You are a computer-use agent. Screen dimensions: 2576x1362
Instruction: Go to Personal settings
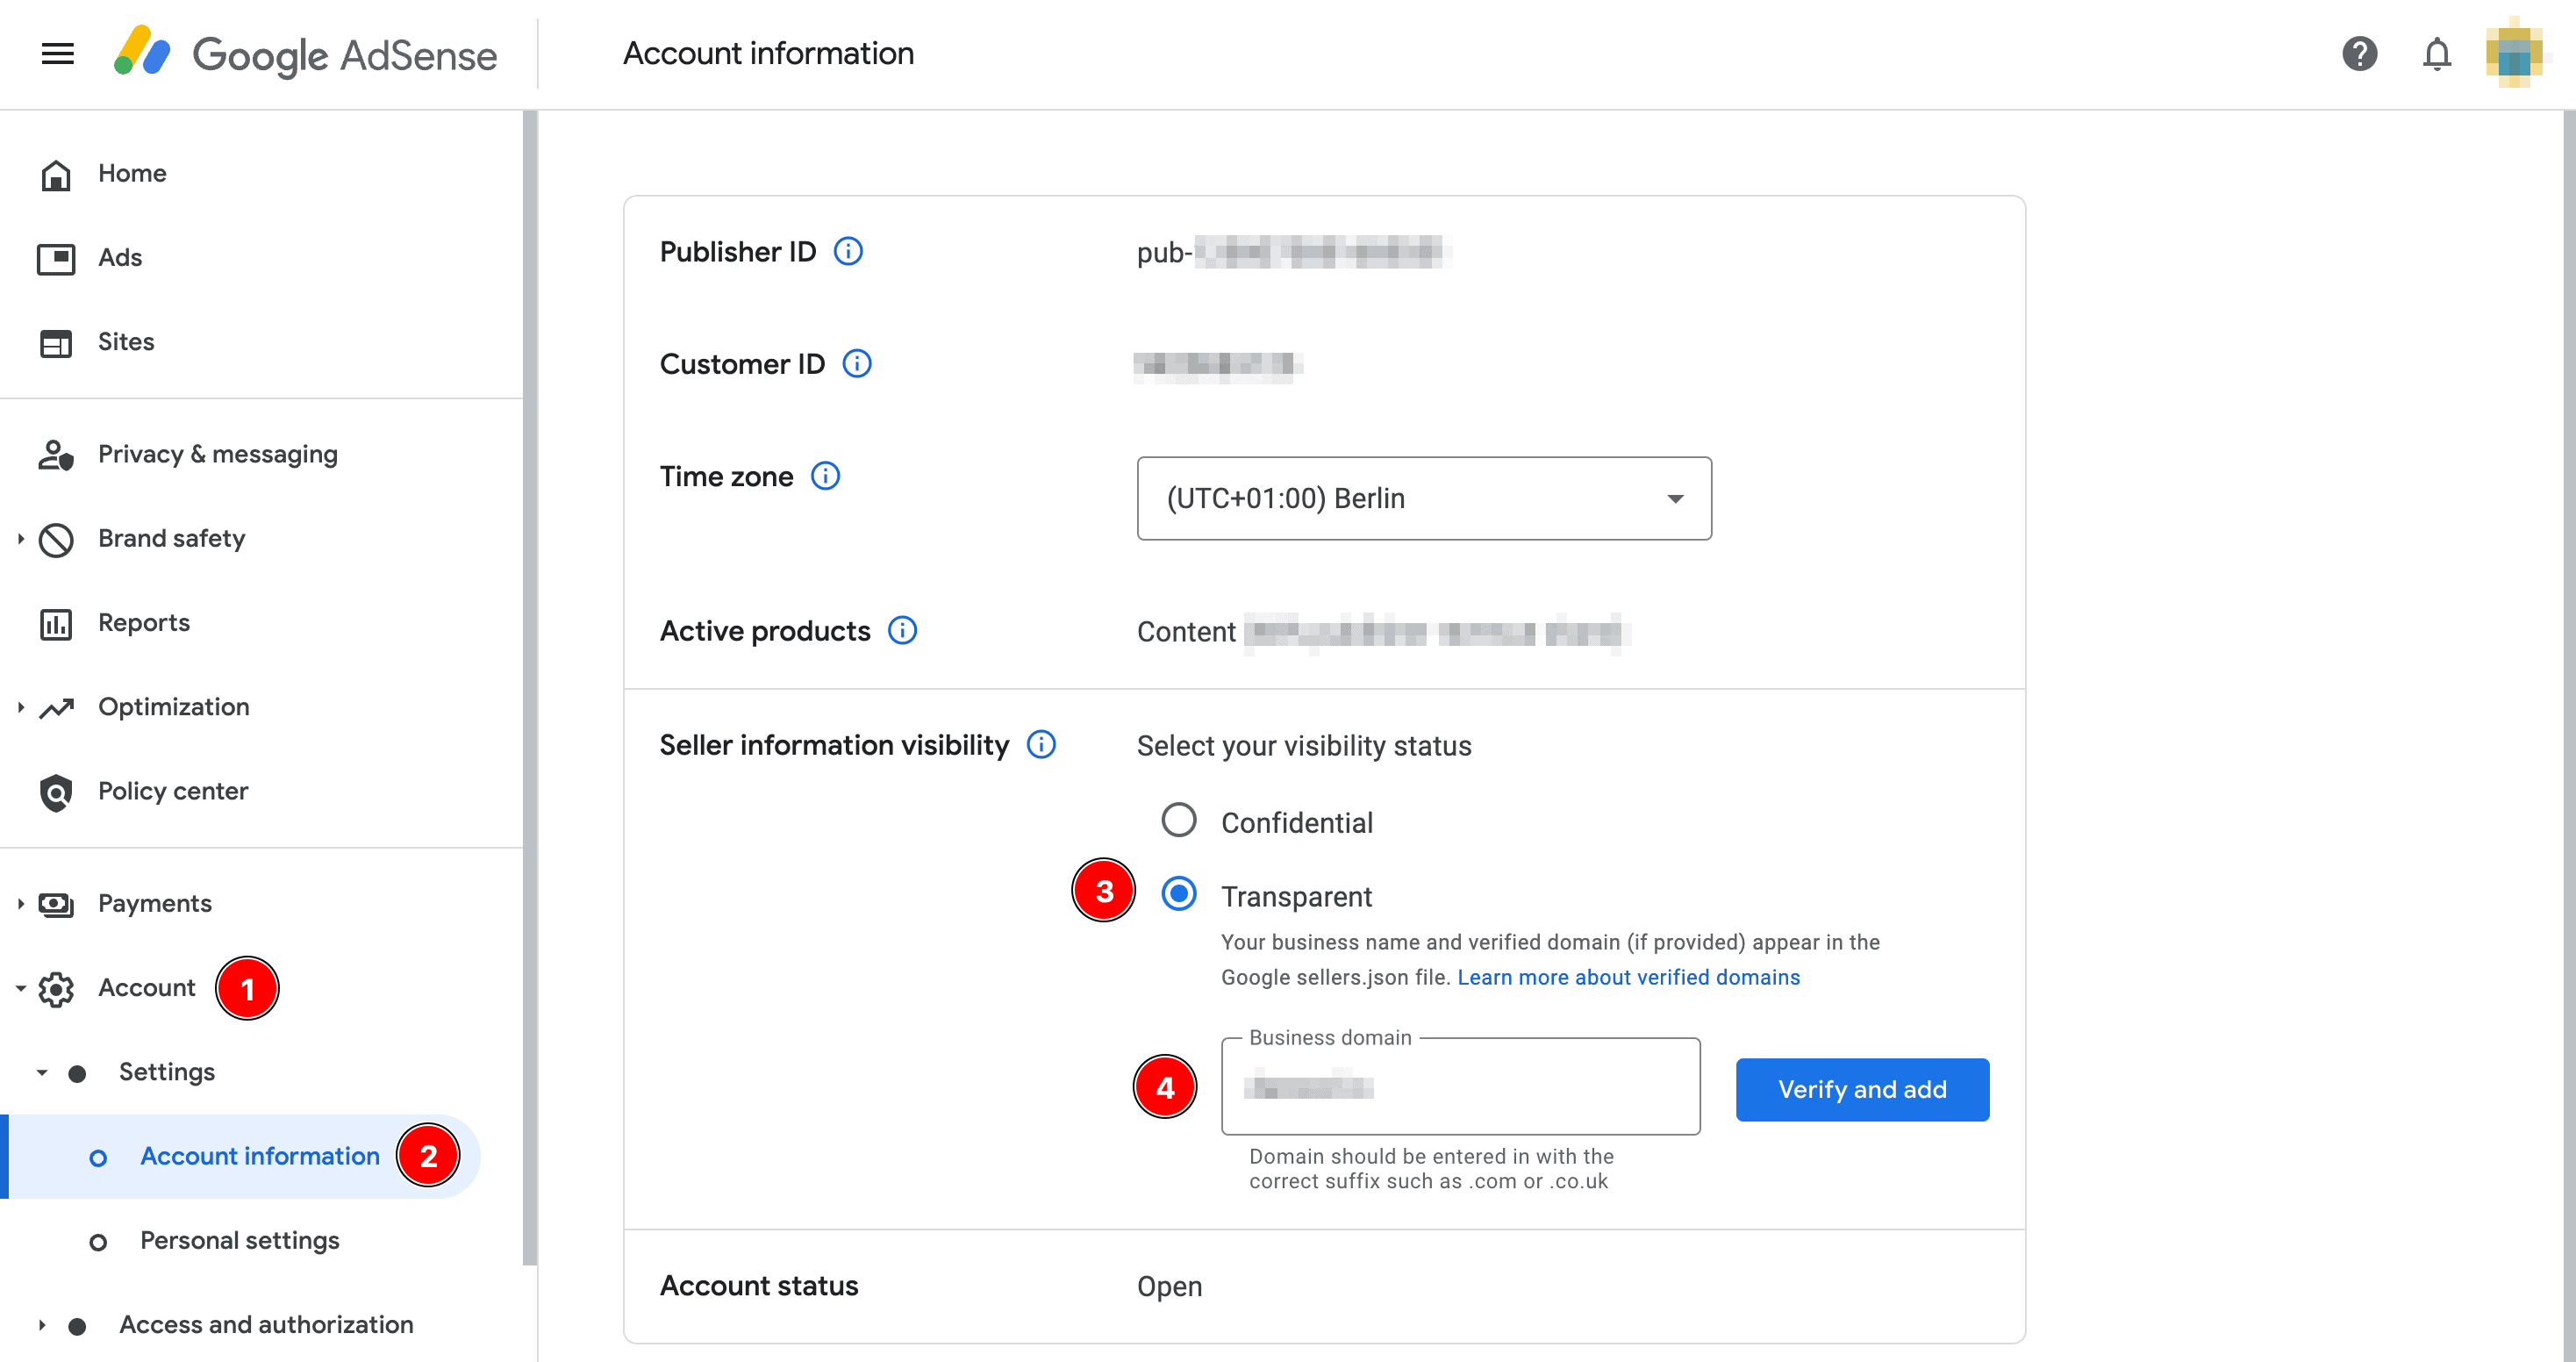[x=239, y=1241]
